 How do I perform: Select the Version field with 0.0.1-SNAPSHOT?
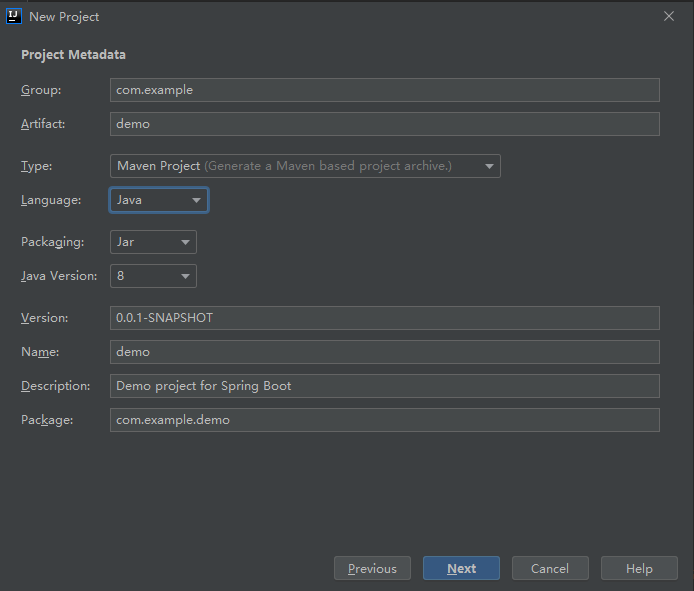tap(384, 318)
